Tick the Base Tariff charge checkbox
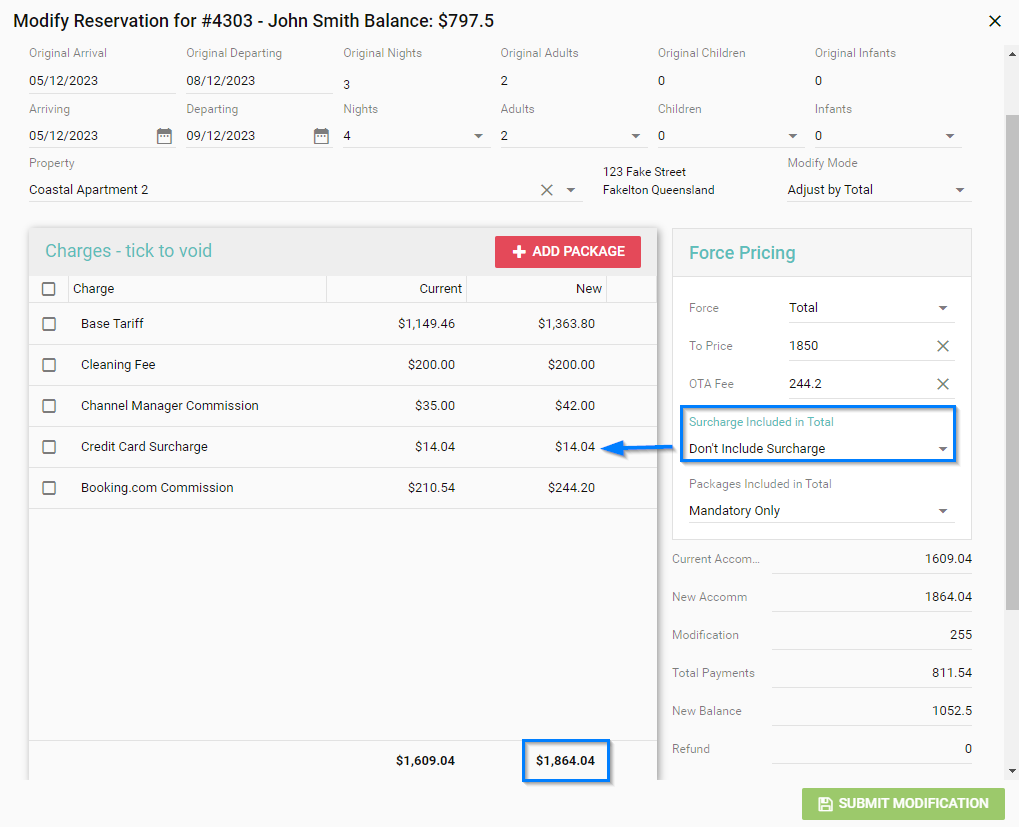1019x827 pixels. (x=49, y=324)
